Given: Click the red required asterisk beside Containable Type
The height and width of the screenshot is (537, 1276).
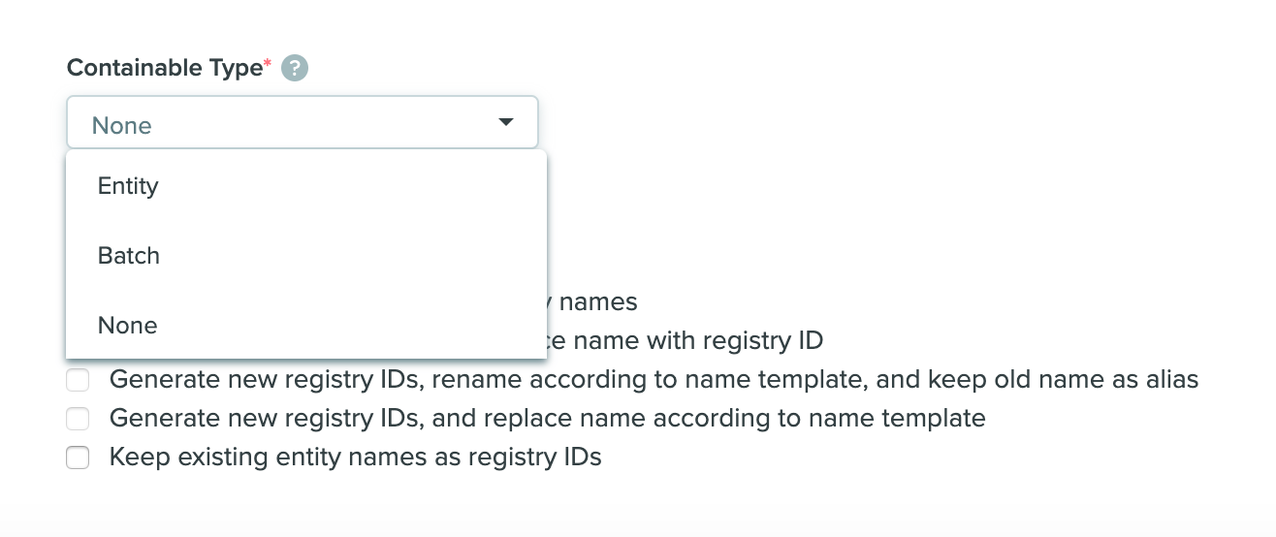Looking at the screenshot, I should coord(267,65).
